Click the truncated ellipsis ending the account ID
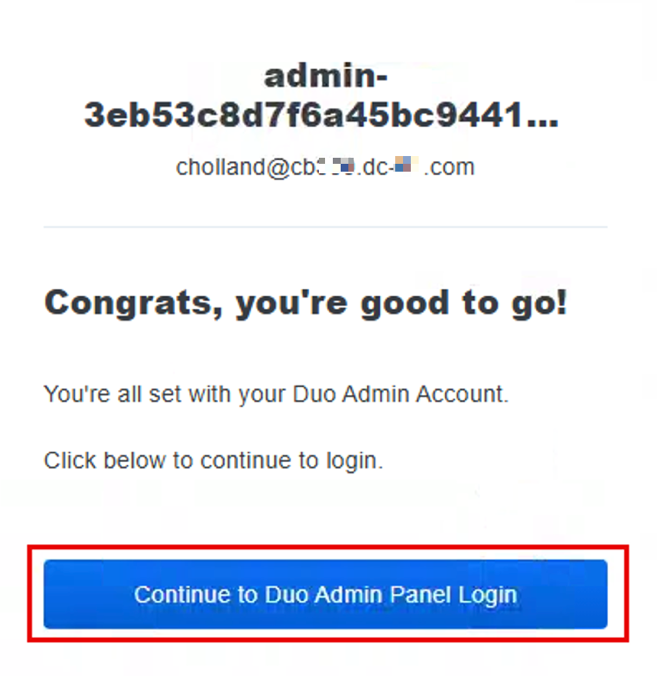Screen dimensions: 657x676 click(x=541, y=117)
